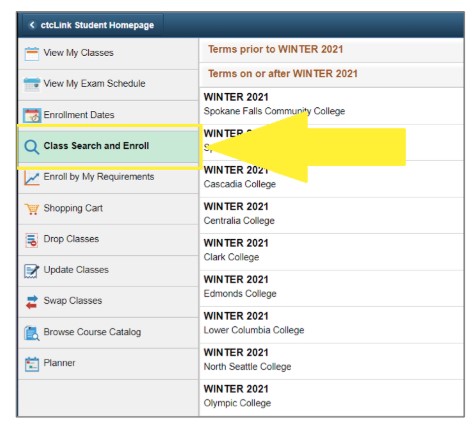This screenshot has width=475, height=429.
Task: Click the Drop Classes icon
Action: click(x=32, y=240)
